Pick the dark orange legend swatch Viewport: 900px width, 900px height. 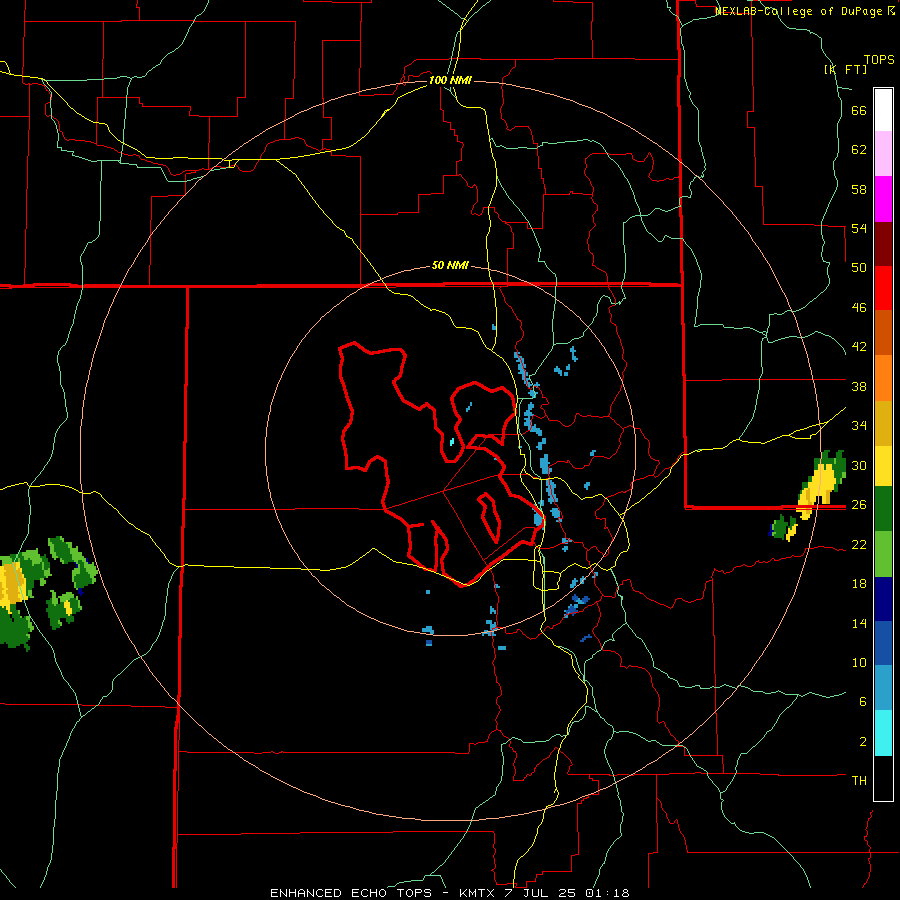[x=883, y=333]
